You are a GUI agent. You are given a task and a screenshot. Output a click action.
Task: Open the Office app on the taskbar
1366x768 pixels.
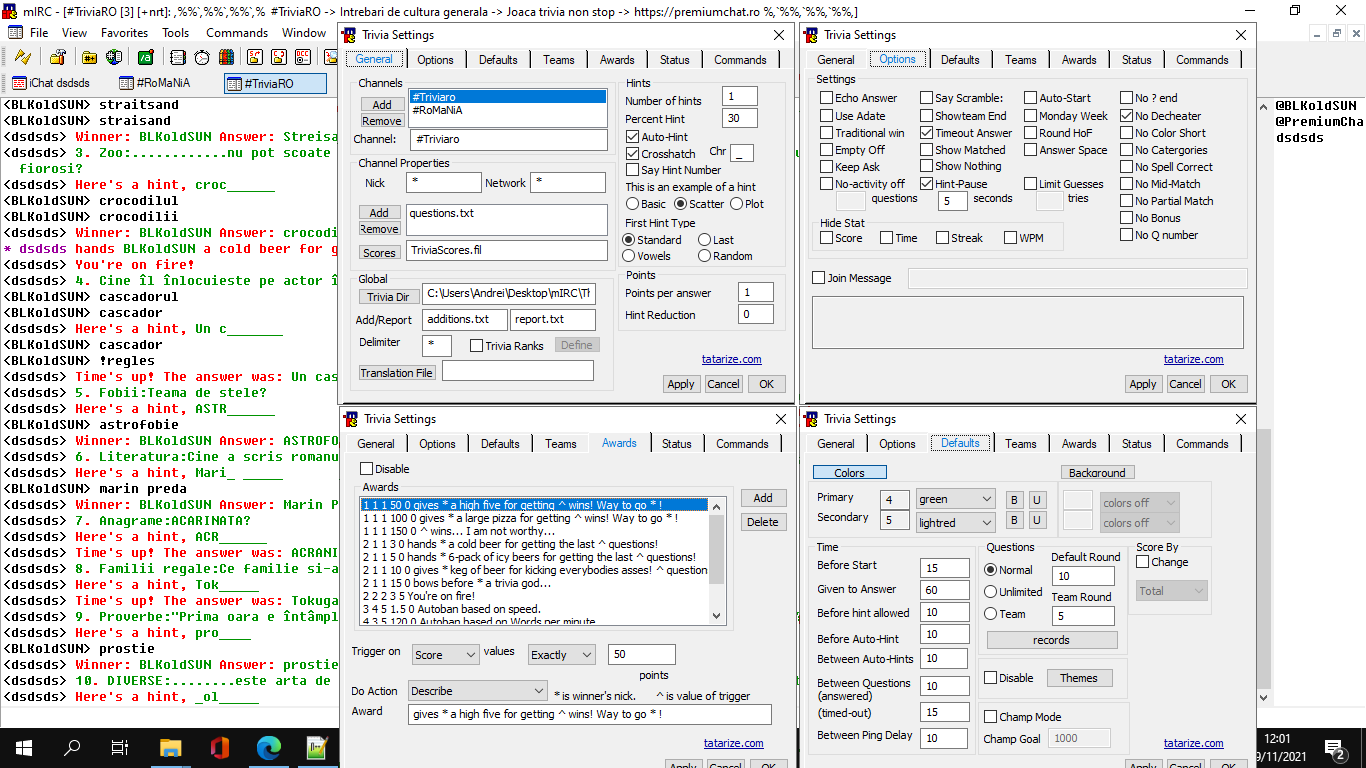[x=219, y=748]
